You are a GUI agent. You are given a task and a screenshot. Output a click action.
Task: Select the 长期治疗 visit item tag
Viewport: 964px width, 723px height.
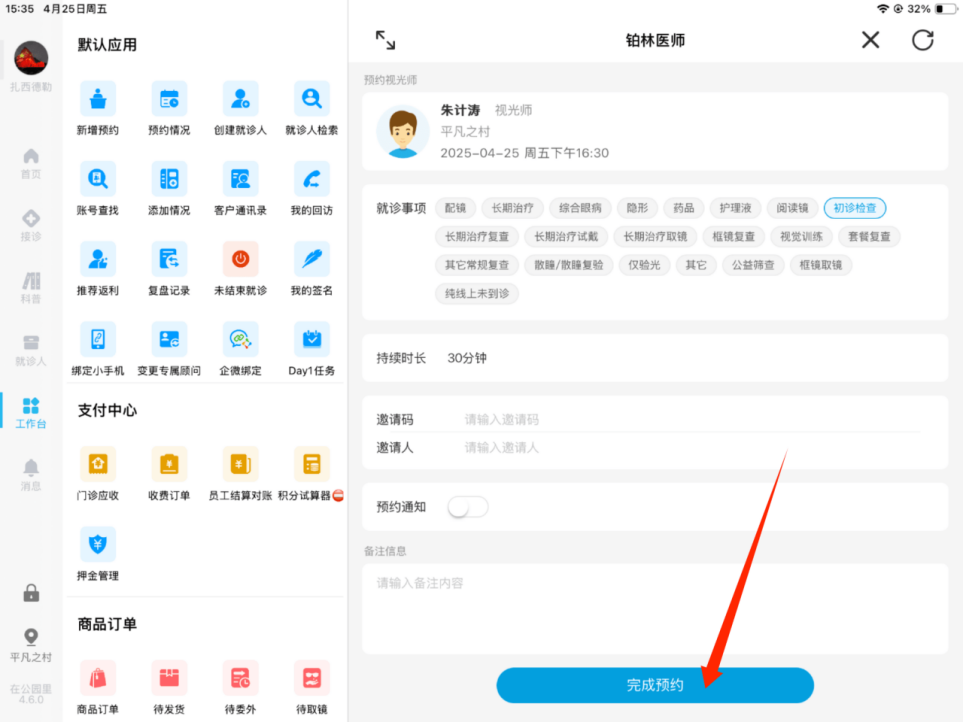(512, 208)
